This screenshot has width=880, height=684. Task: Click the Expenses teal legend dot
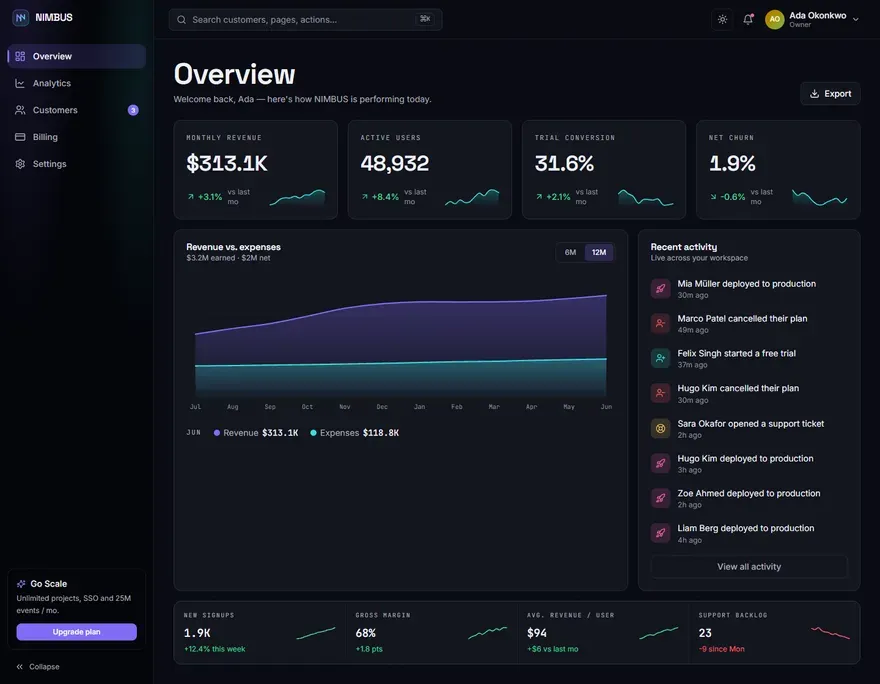tap(313, 433)
